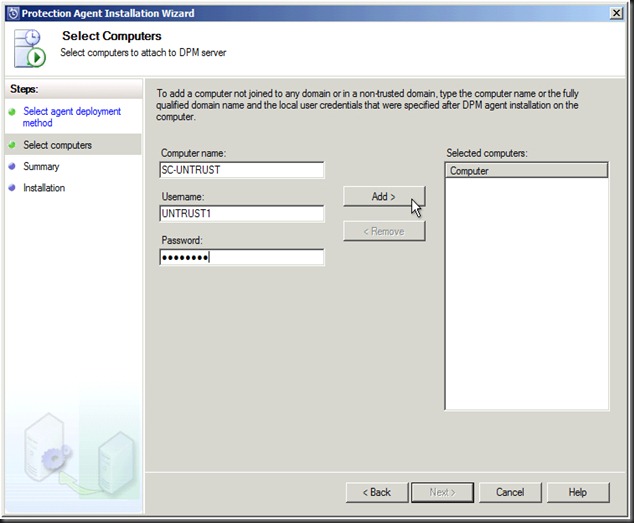The image size is (634, 523).
Task: Click 'Select computers to attach to DPM server' text
Action: coord(143,53)
